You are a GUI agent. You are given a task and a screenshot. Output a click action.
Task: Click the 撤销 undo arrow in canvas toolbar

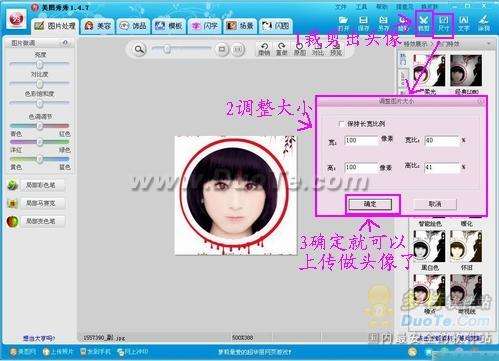coord(264,49)
